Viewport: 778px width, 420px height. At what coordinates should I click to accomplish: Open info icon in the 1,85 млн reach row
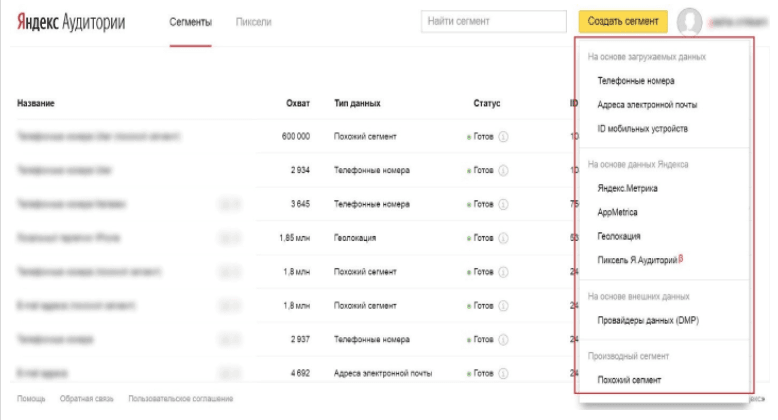click(x=503, y=238)
